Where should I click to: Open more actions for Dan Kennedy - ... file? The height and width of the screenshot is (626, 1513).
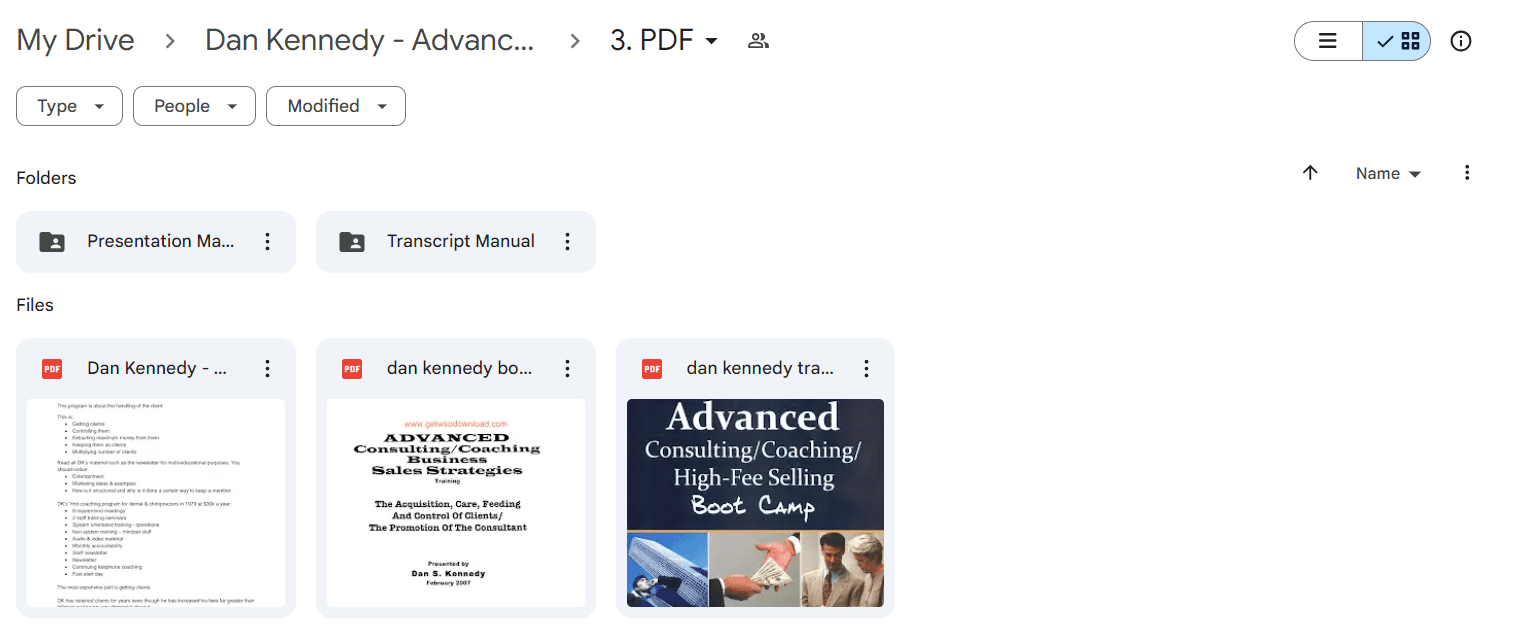267,368
